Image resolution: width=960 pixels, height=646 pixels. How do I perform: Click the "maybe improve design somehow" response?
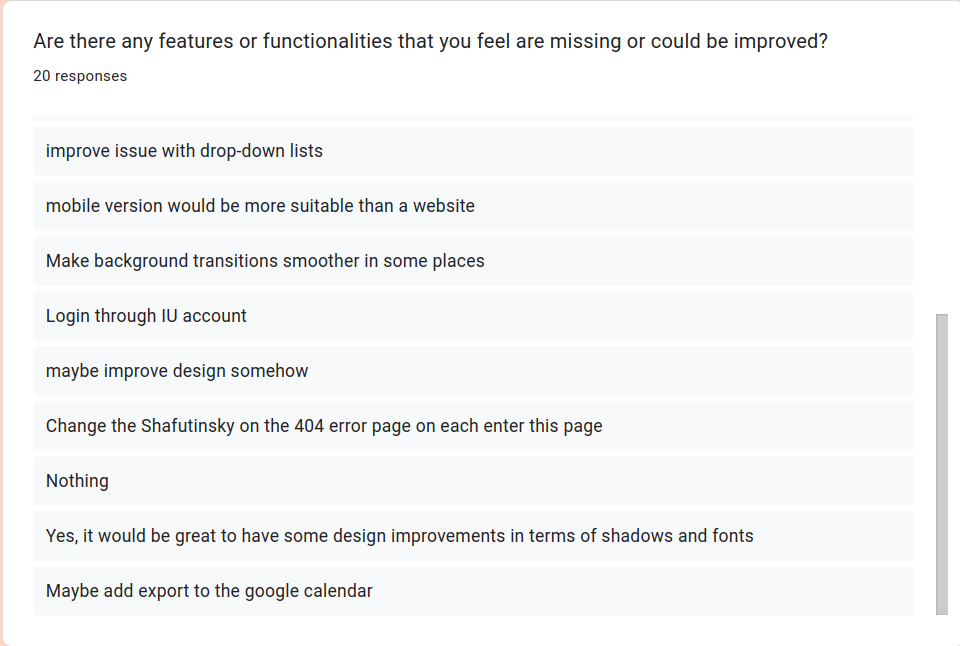177,371
